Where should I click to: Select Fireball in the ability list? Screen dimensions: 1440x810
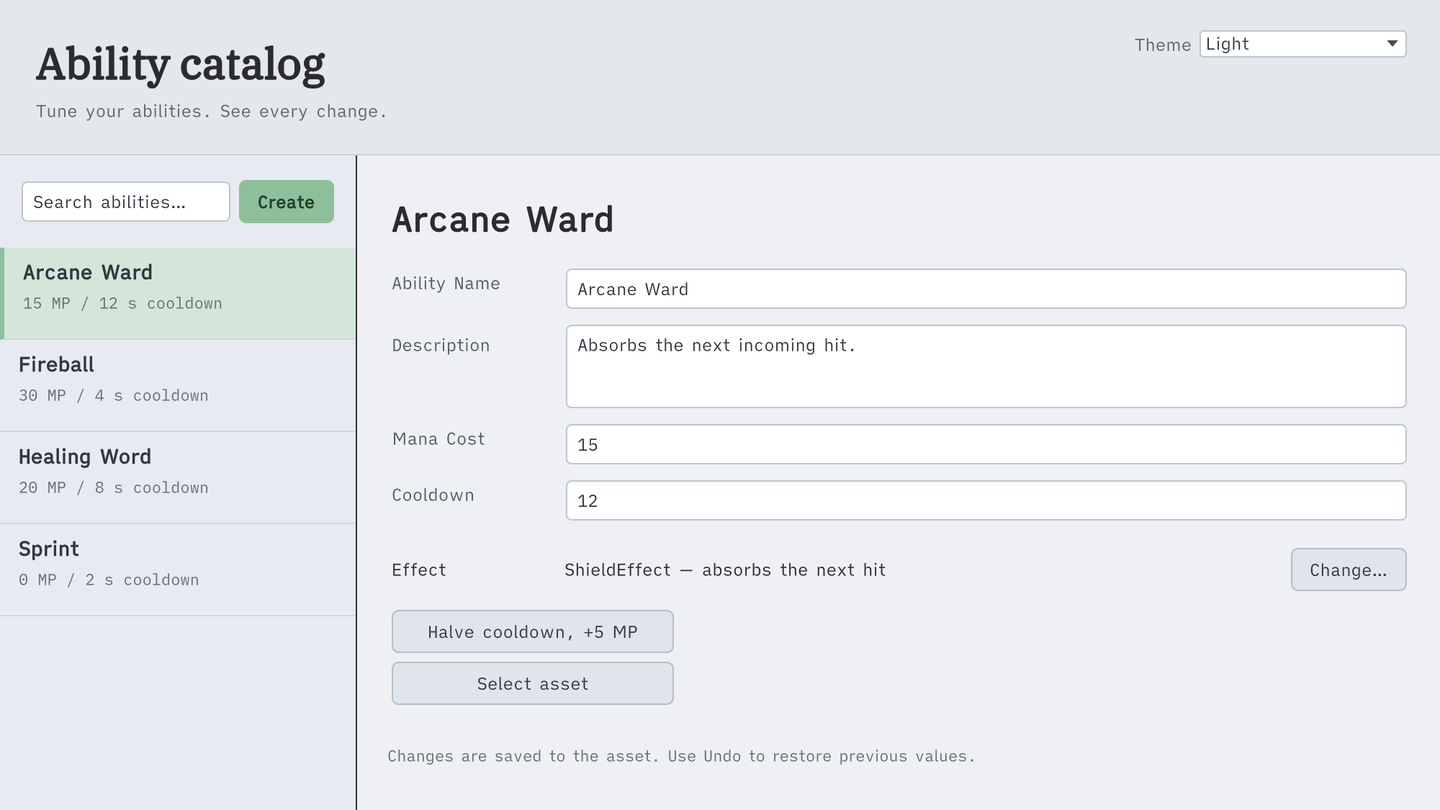point(178,385)
